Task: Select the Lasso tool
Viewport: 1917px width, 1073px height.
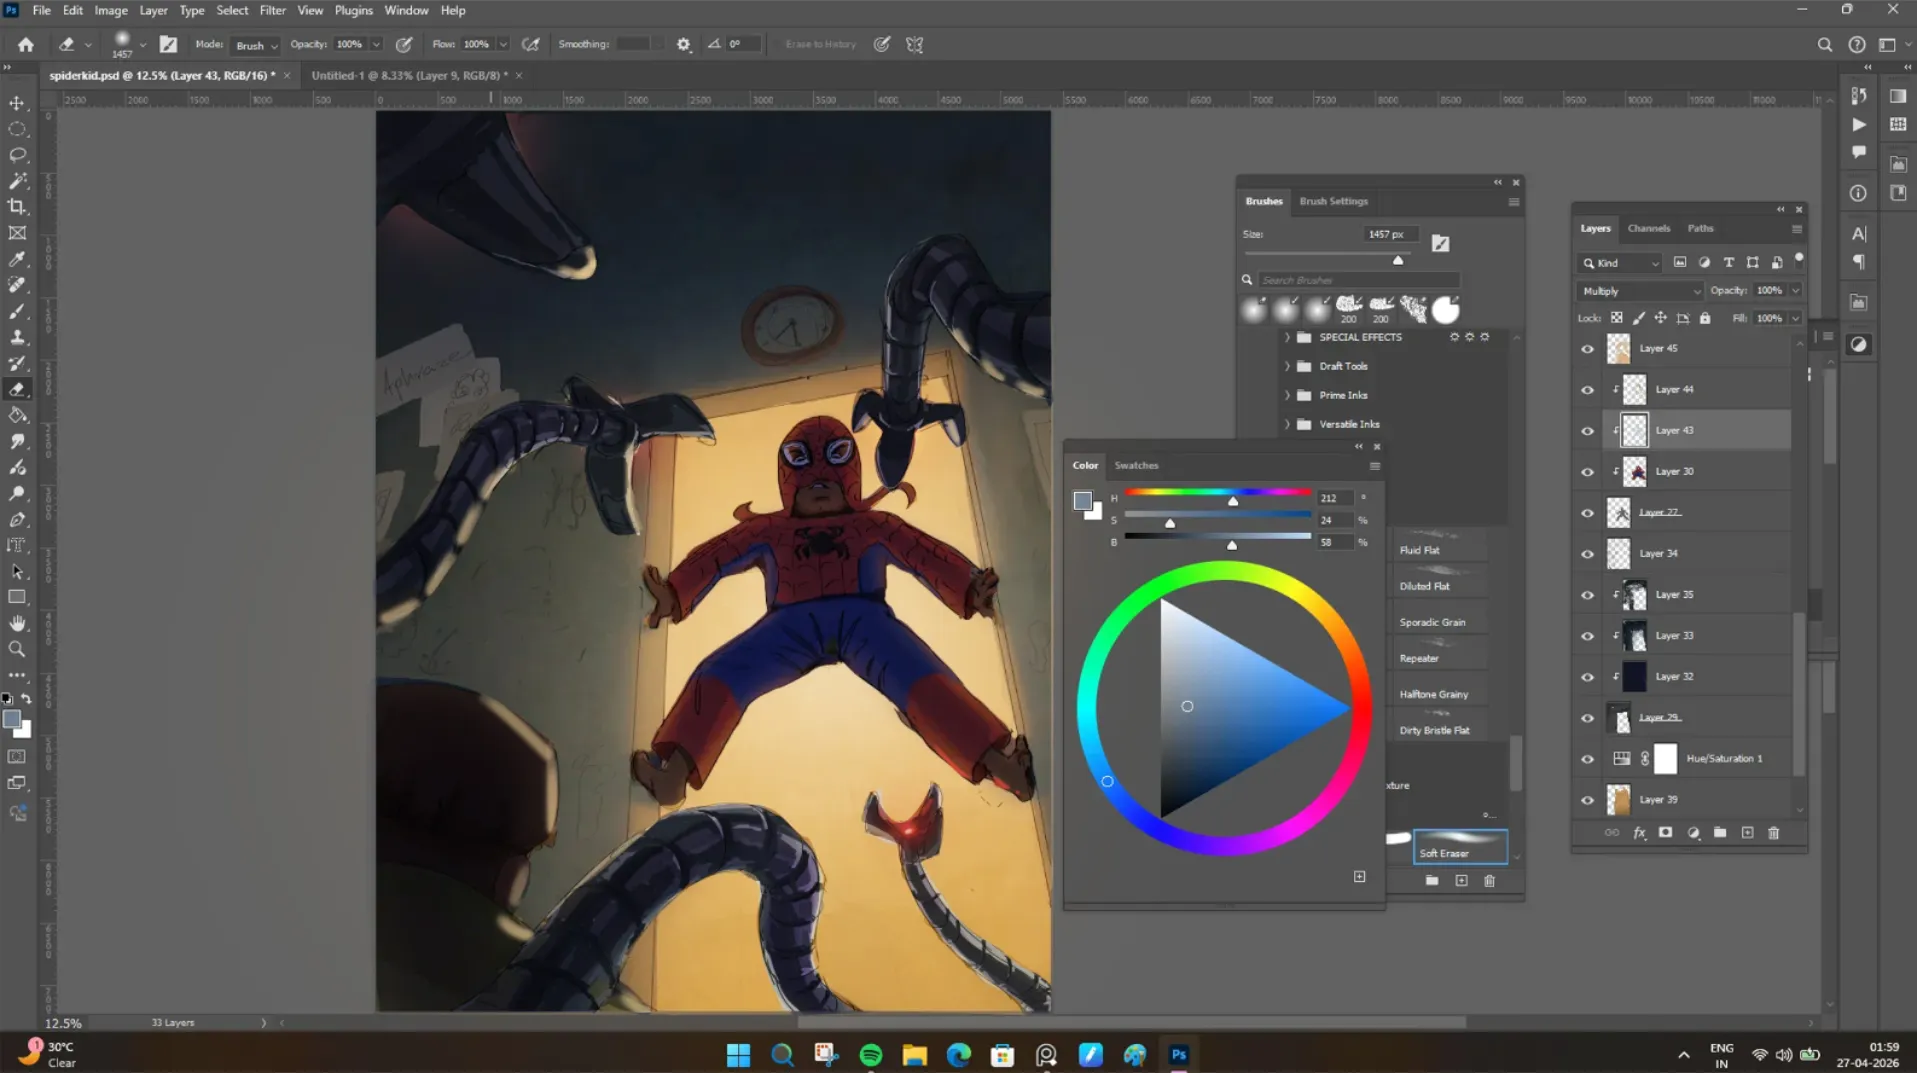Action: point(17,155)
